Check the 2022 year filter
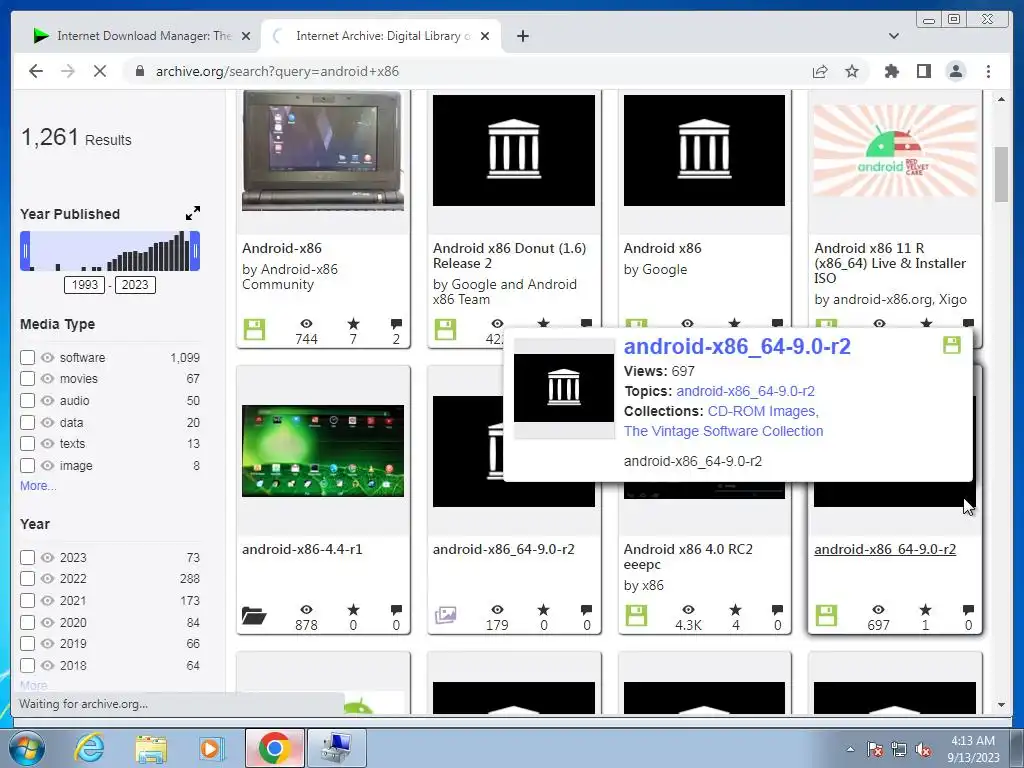 tap(27, 579)
